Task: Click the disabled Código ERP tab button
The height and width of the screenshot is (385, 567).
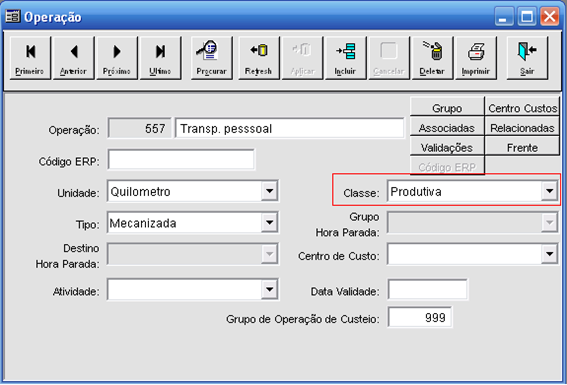Action: [x=447, y=166]
